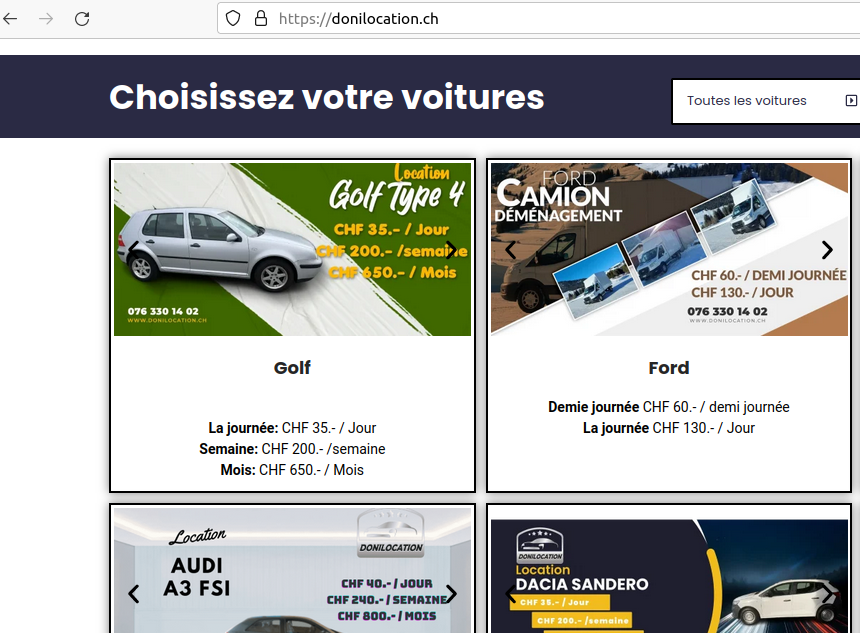This screenshot has height=633, width=860.
Task: Open the Ford vehicle title
Action: (669, 368)
